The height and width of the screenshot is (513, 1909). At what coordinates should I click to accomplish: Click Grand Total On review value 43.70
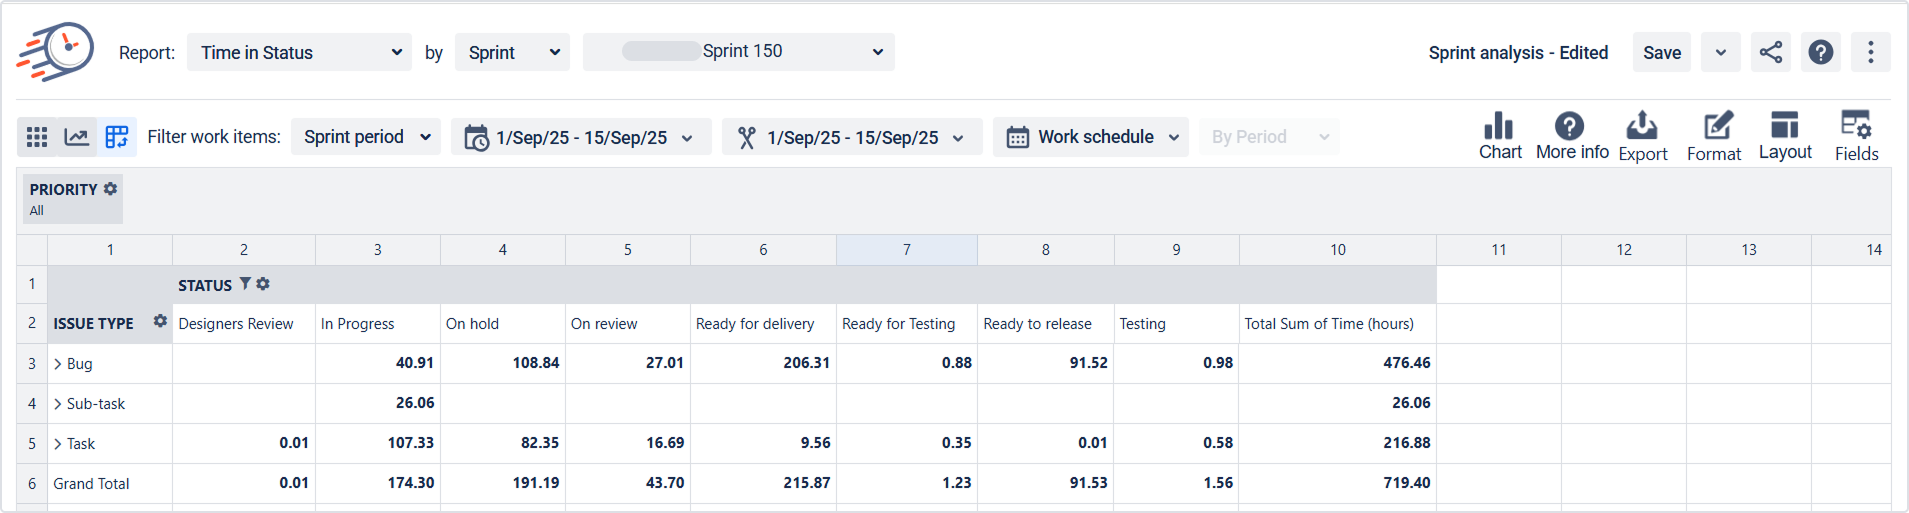pyautogui.click(x=628, y=484)
